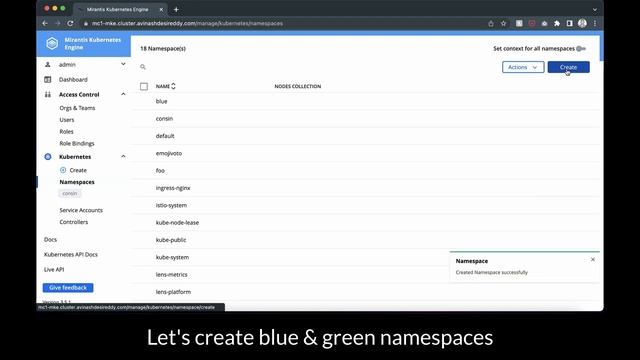640x360 pixels.
Task: Open Dashboard in the sidebar
Action: (x=73, y=80)
